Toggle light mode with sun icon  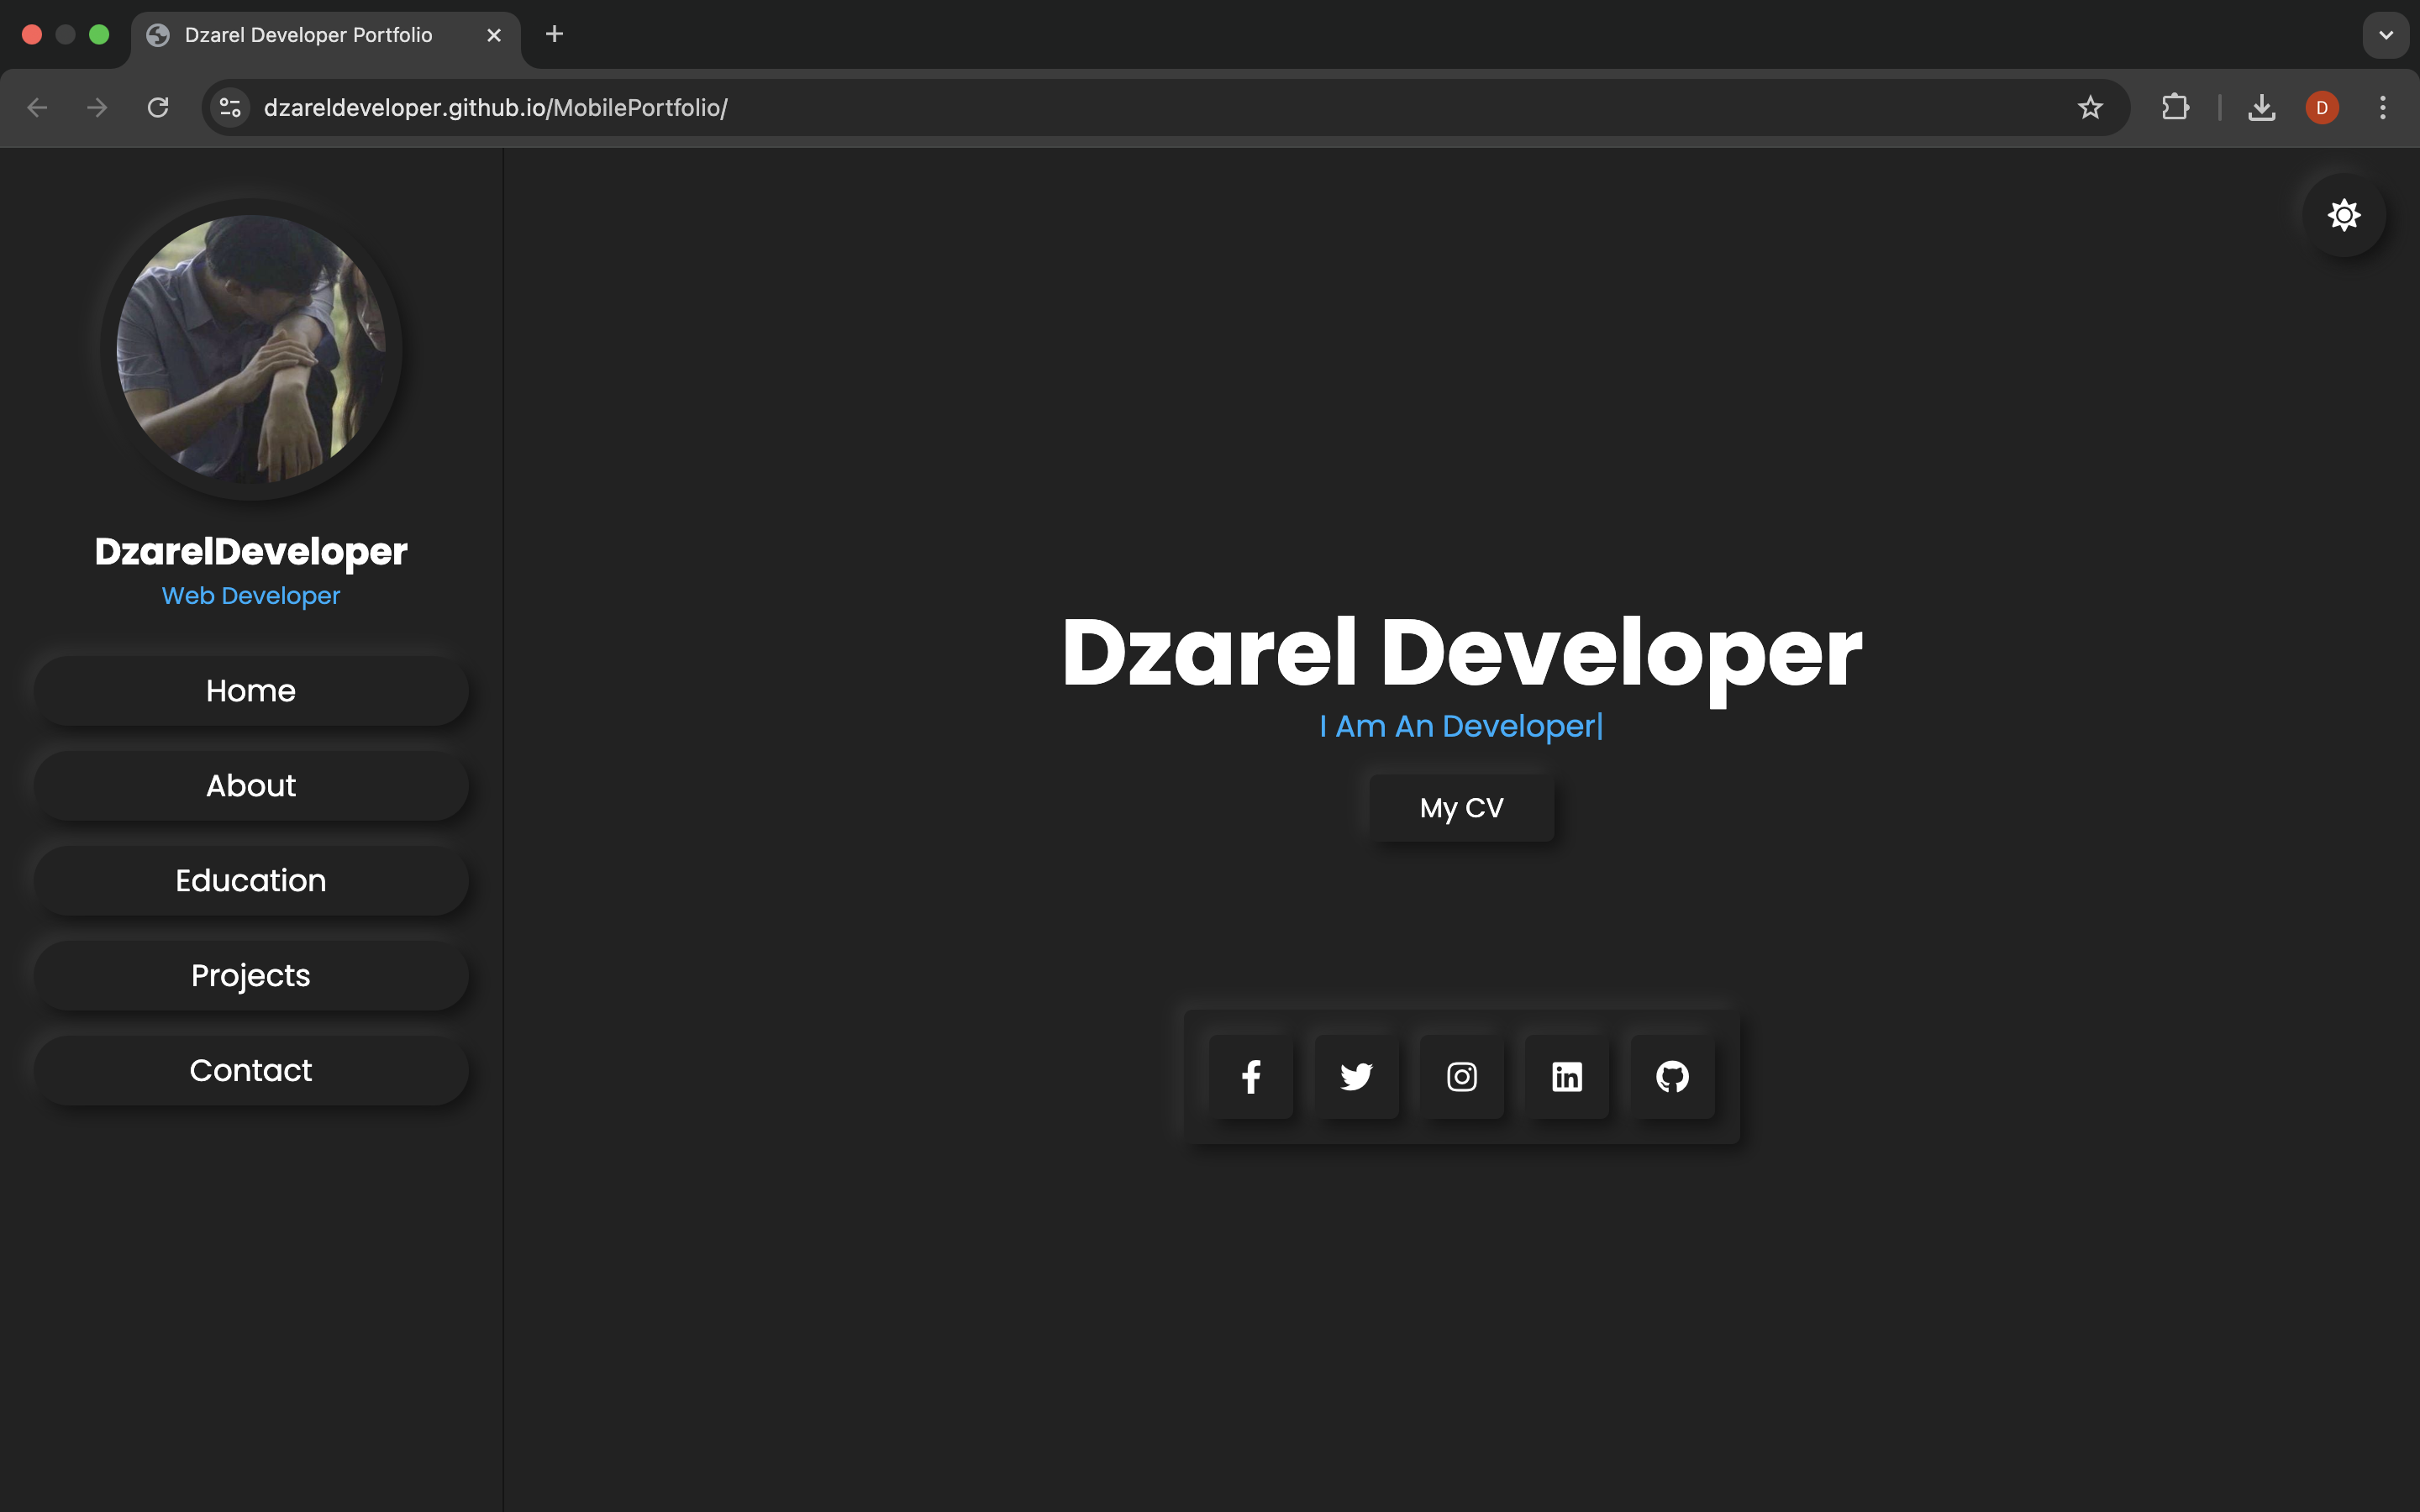[2343, 215]
